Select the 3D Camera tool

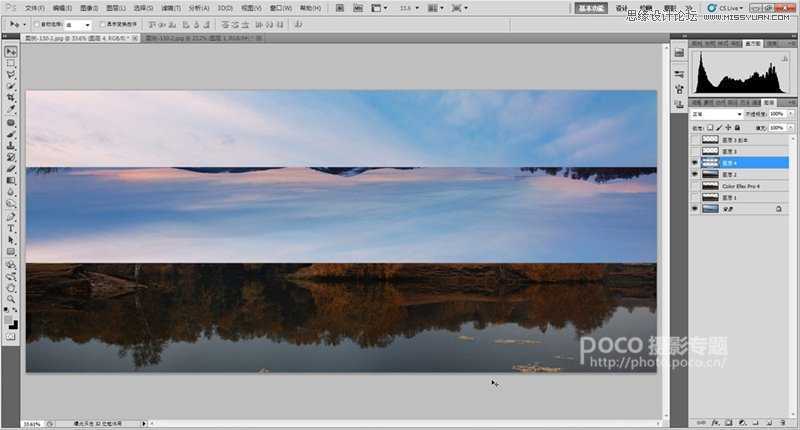point(11,276)
